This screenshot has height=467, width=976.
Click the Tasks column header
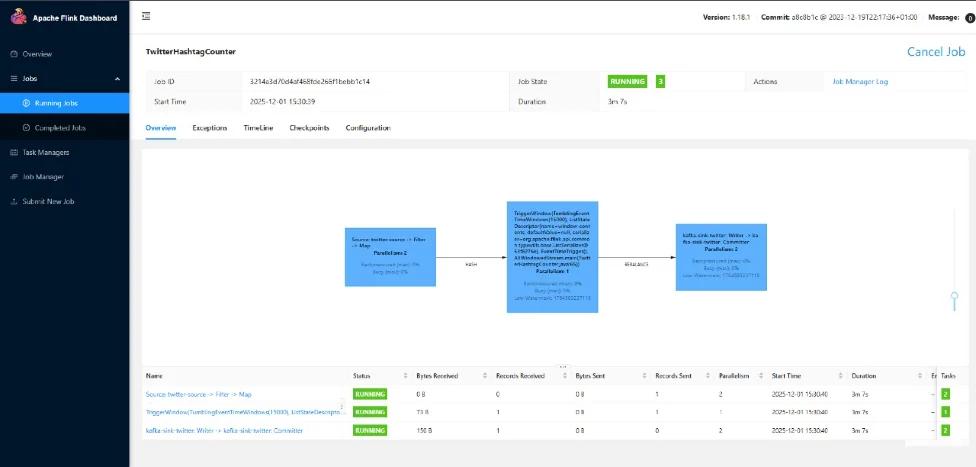[x=948, y=376]
